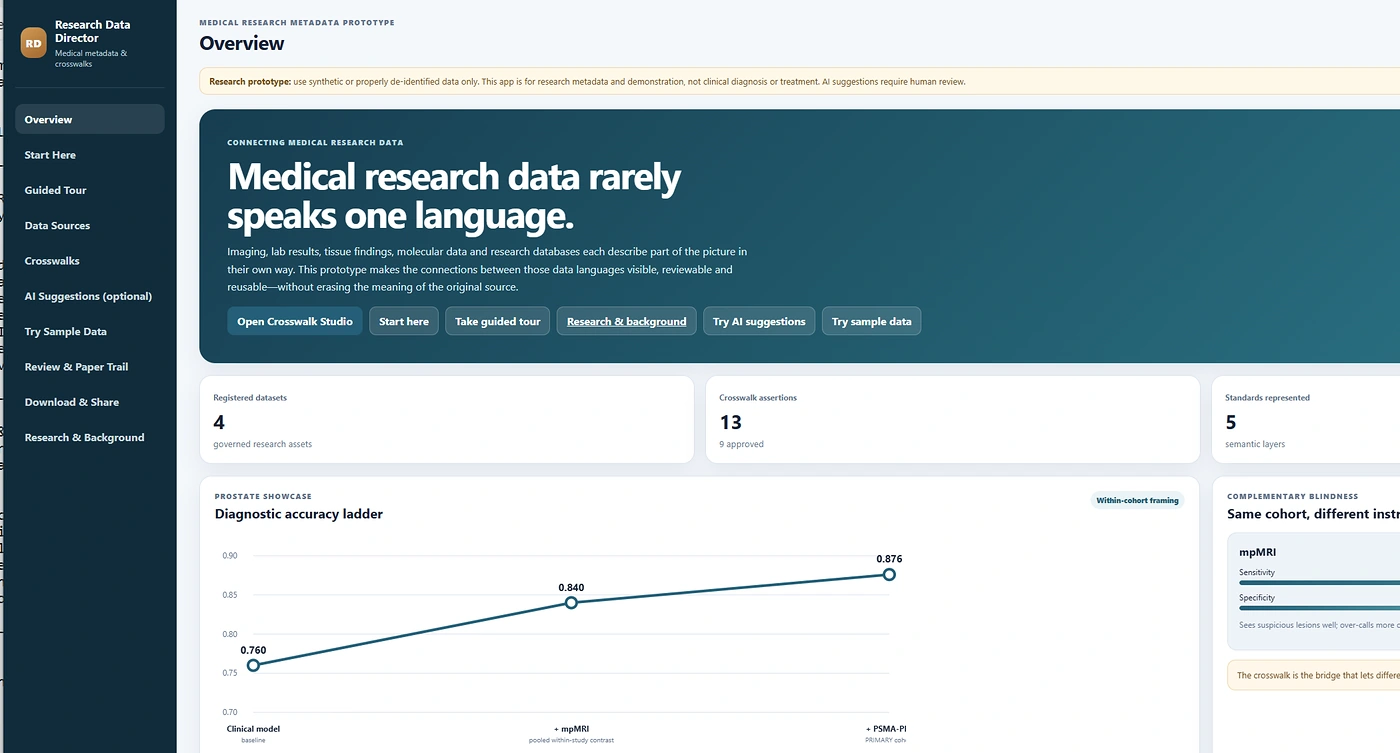Open Research & Background sidebar item
Image resolution: width=1400 pixels, height=753 pixels.
click(x=90, y=438)
